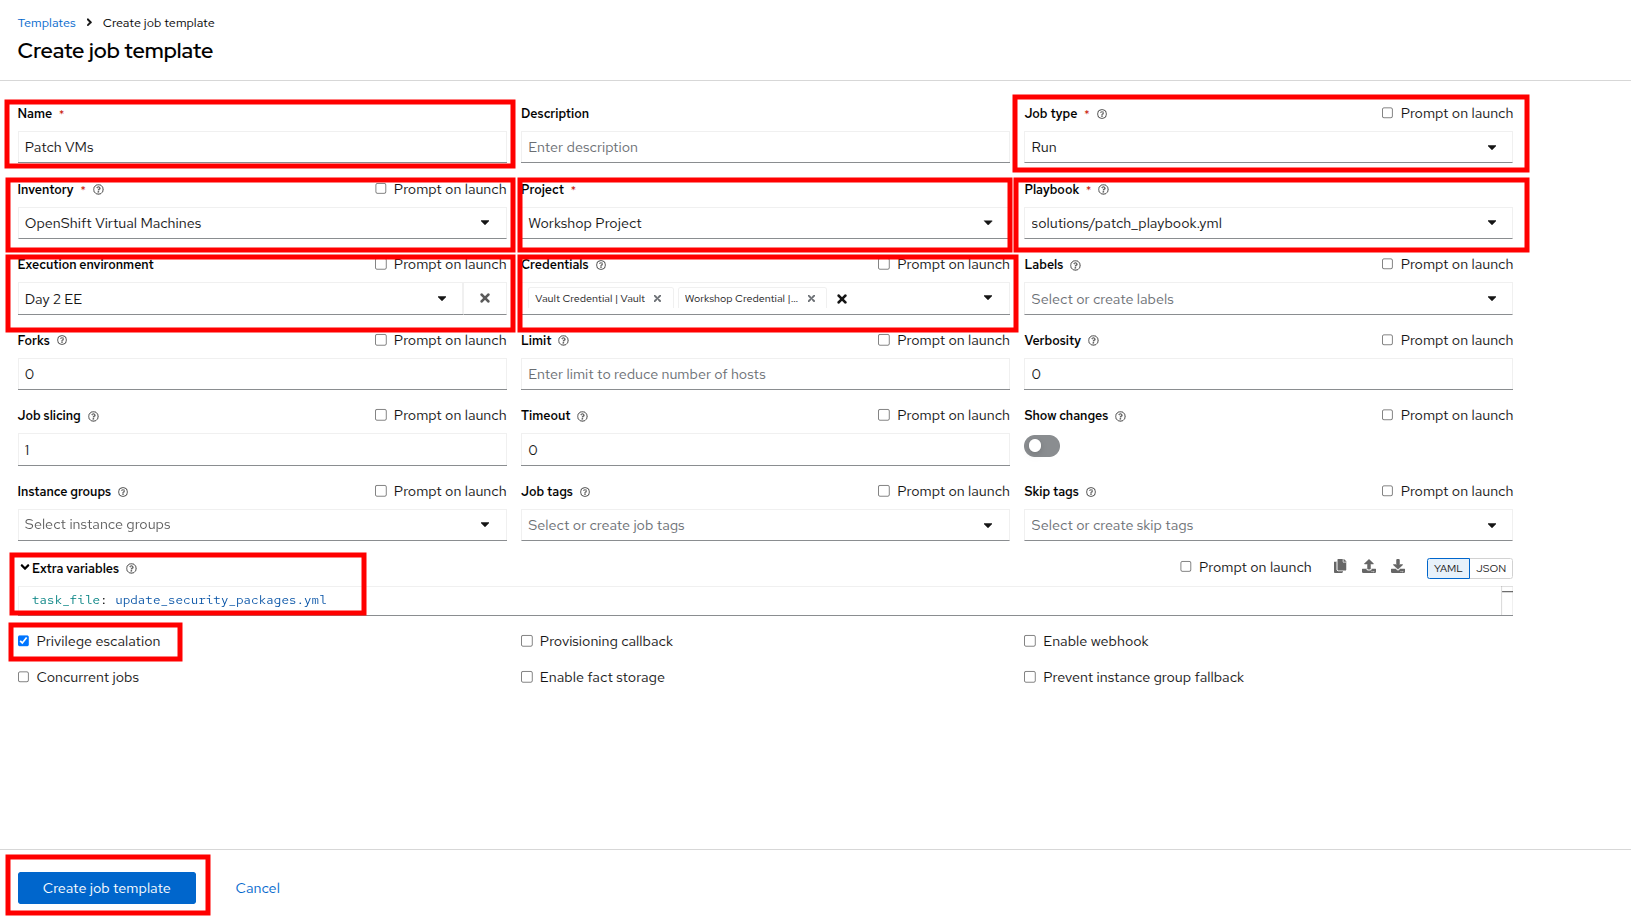Click into the Description input field
The width and height of the screenshot is (1631, 918).
click(765, 147)
